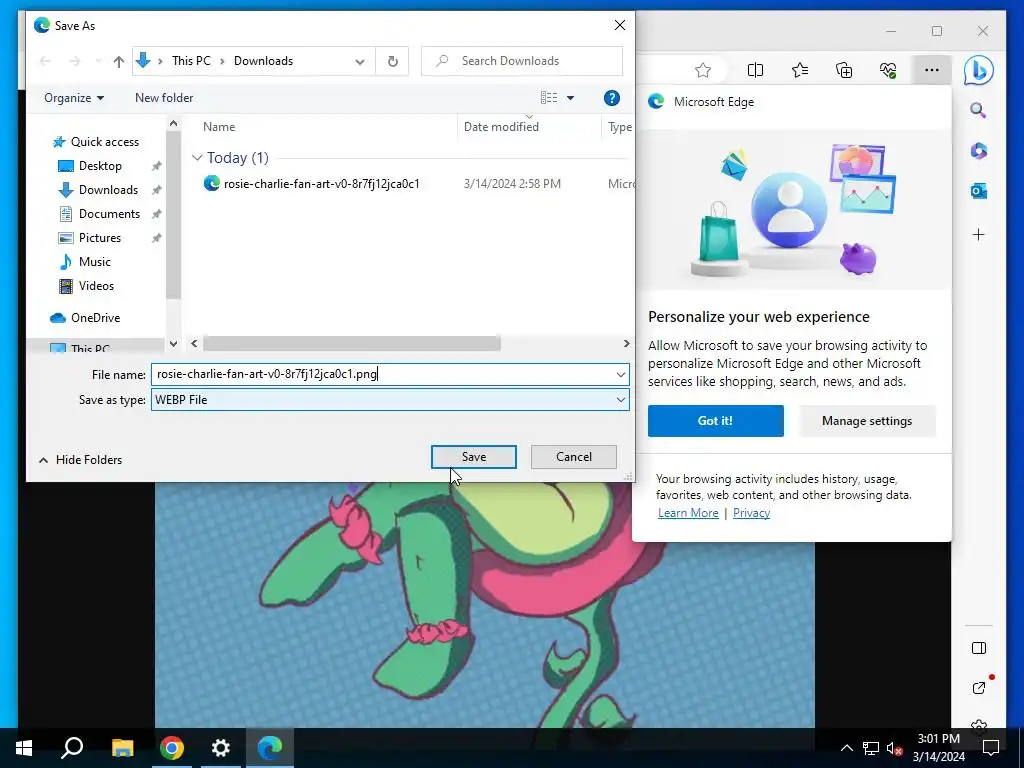
Task: Click the Forward navigation arrow
Action: [75, 61]
